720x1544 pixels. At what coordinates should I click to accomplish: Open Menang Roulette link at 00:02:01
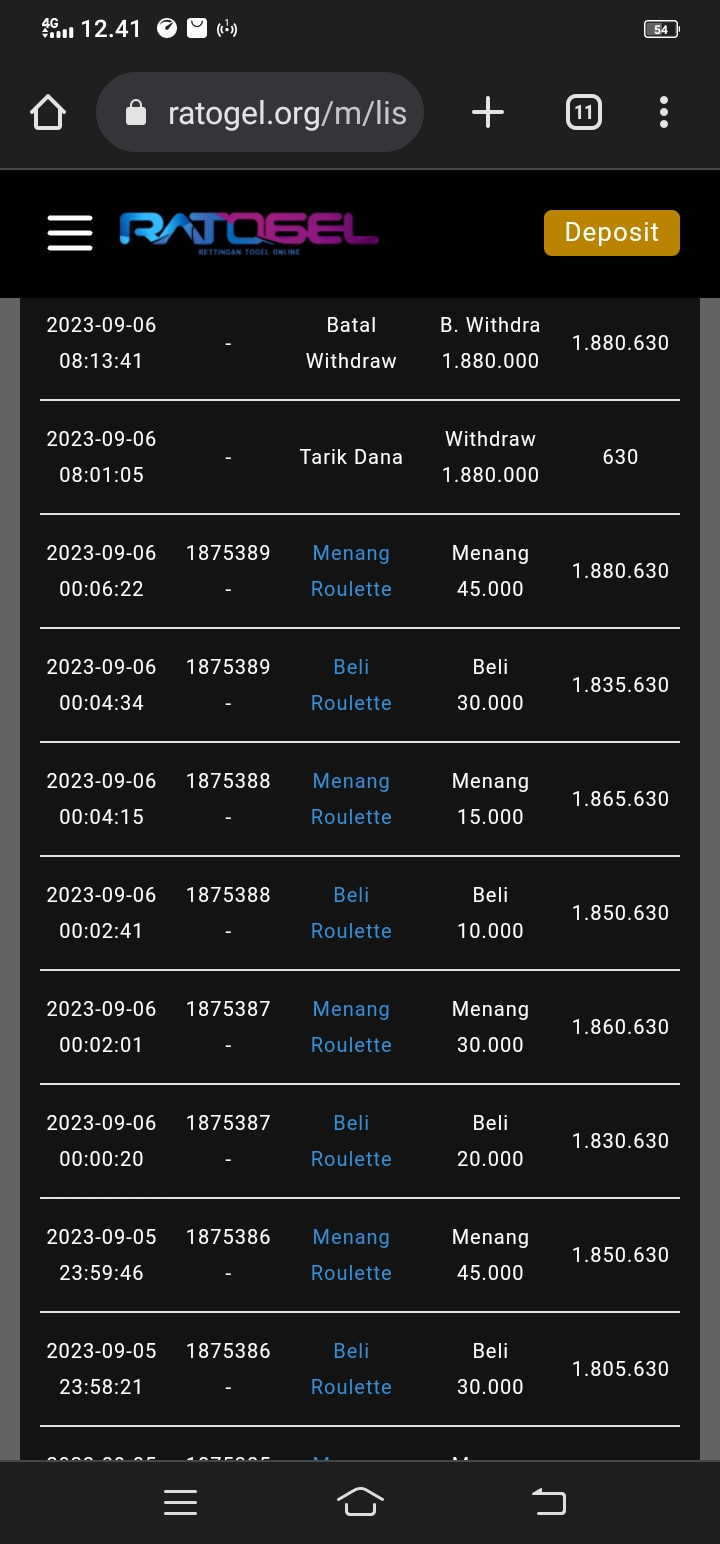[351, 1027]
